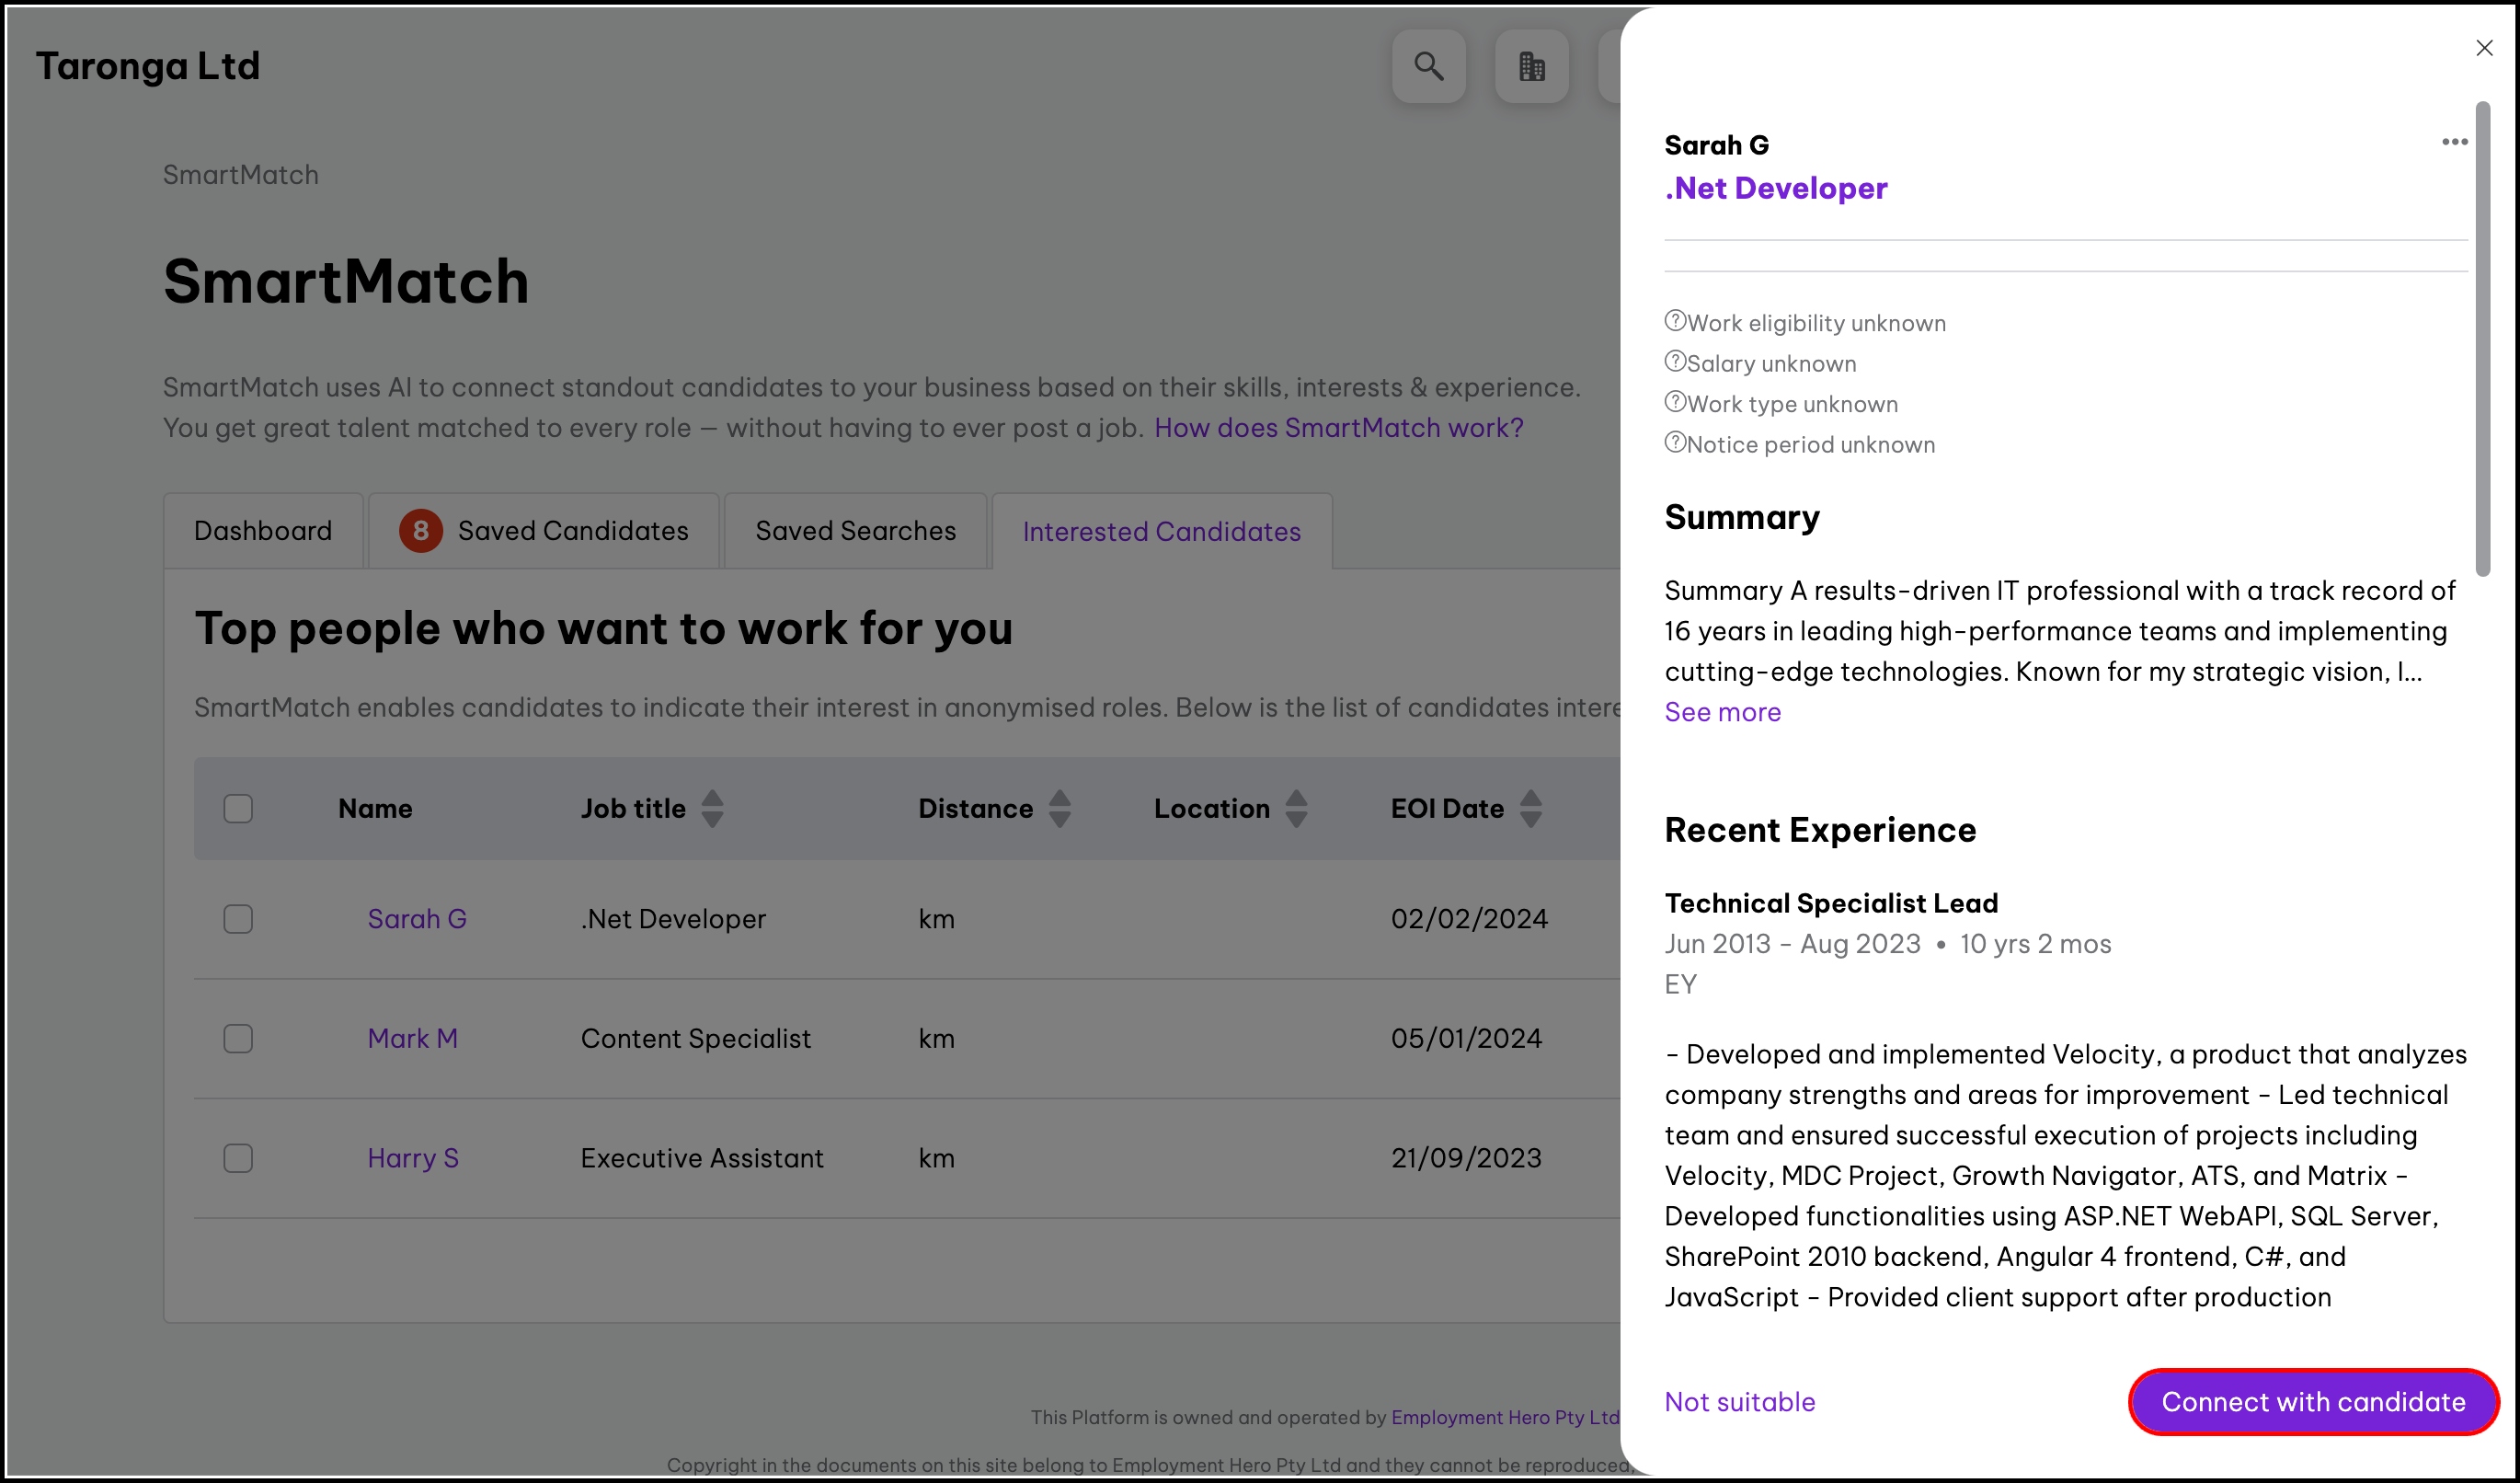Open the three-dot menu for Sarah G
This screenshot has height=1483, width=2520.
click(x=2454, y=142)
